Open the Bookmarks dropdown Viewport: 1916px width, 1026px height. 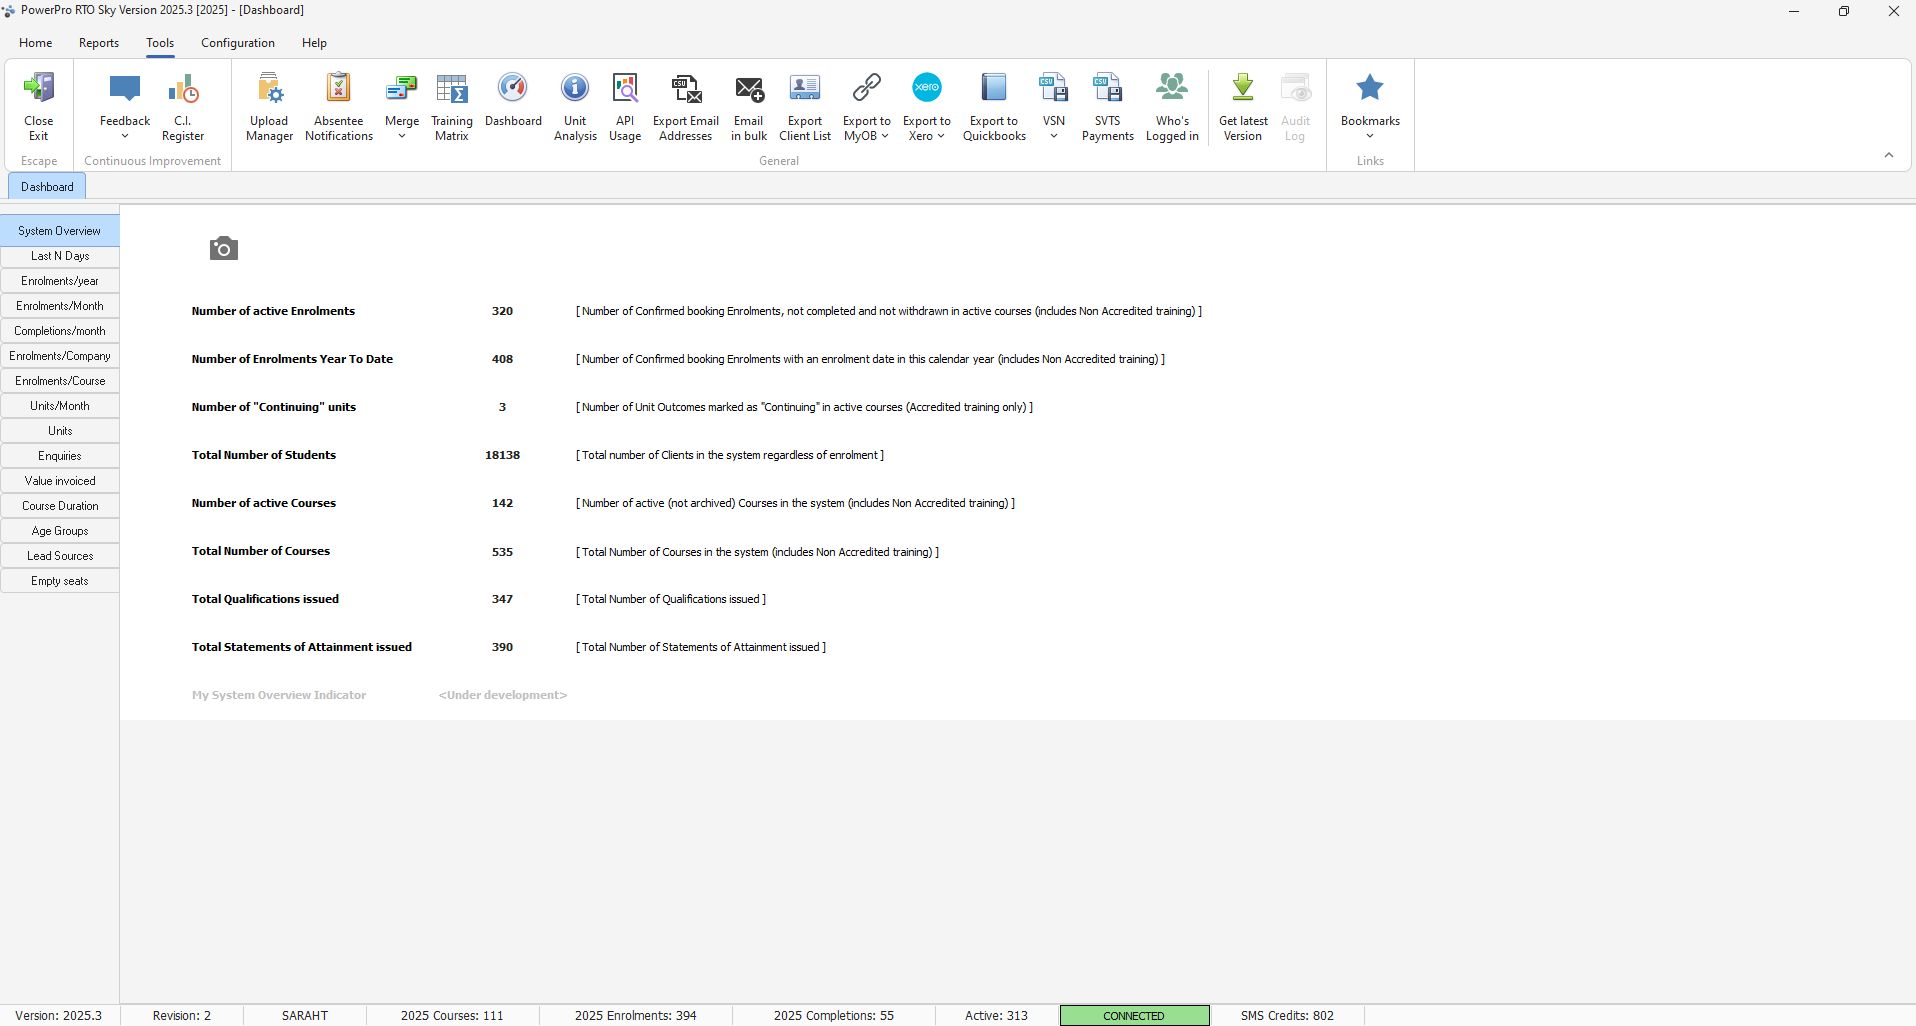1370,136
